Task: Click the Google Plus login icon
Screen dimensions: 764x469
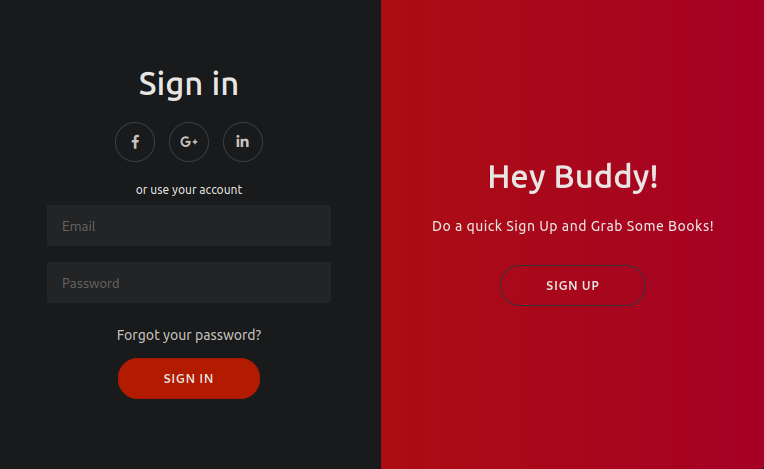Action: tap(189, 142)
